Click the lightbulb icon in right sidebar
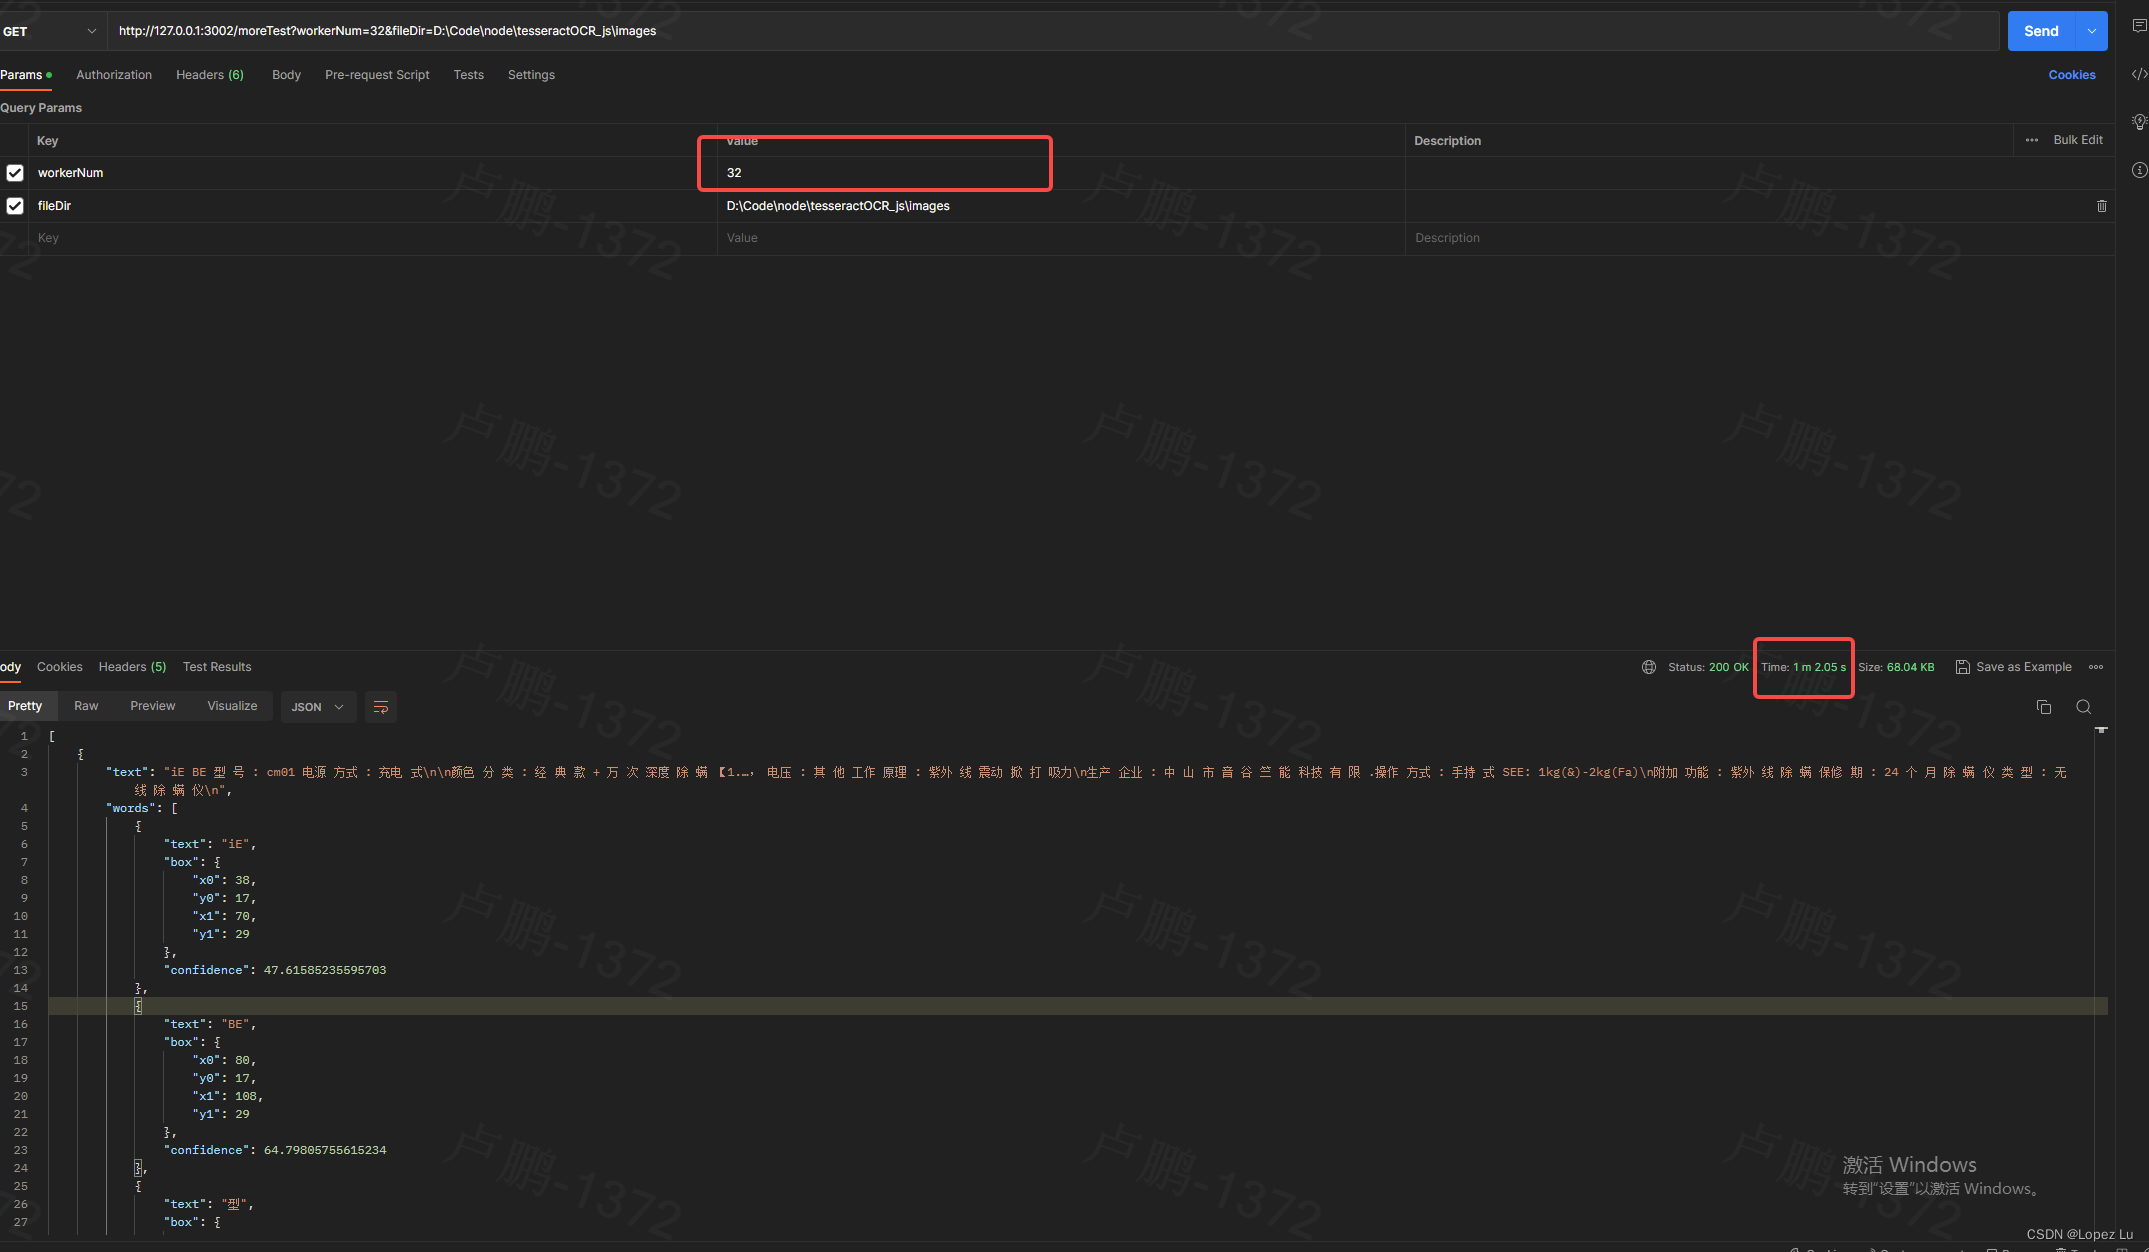The height and width of the screenshot is (1252, 2149). [x=2139, y=122]
